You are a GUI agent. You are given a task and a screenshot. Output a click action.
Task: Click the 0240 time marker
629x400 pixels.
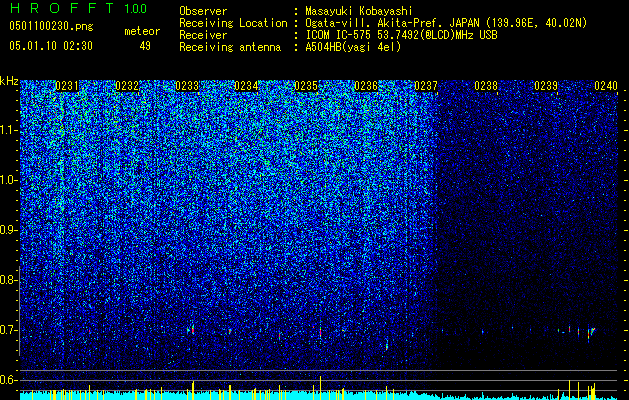[606, 86]
